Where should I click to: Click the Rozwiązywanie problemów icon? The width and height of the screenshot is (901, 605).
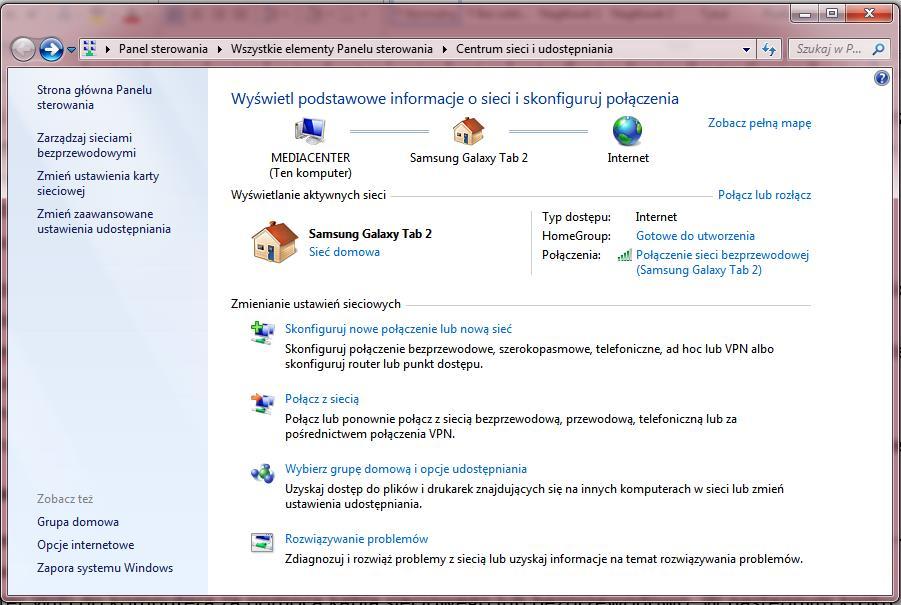(263, 542)
